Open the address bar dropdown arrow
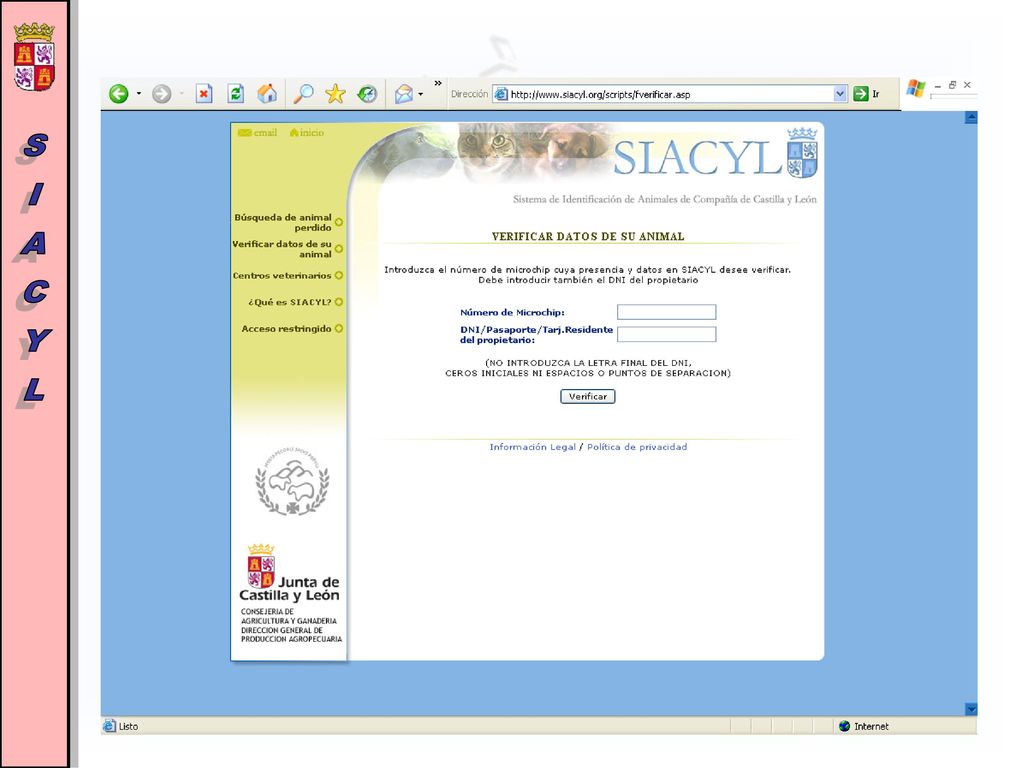Screen dimensions: 1024x768 [x=840, y=94]
